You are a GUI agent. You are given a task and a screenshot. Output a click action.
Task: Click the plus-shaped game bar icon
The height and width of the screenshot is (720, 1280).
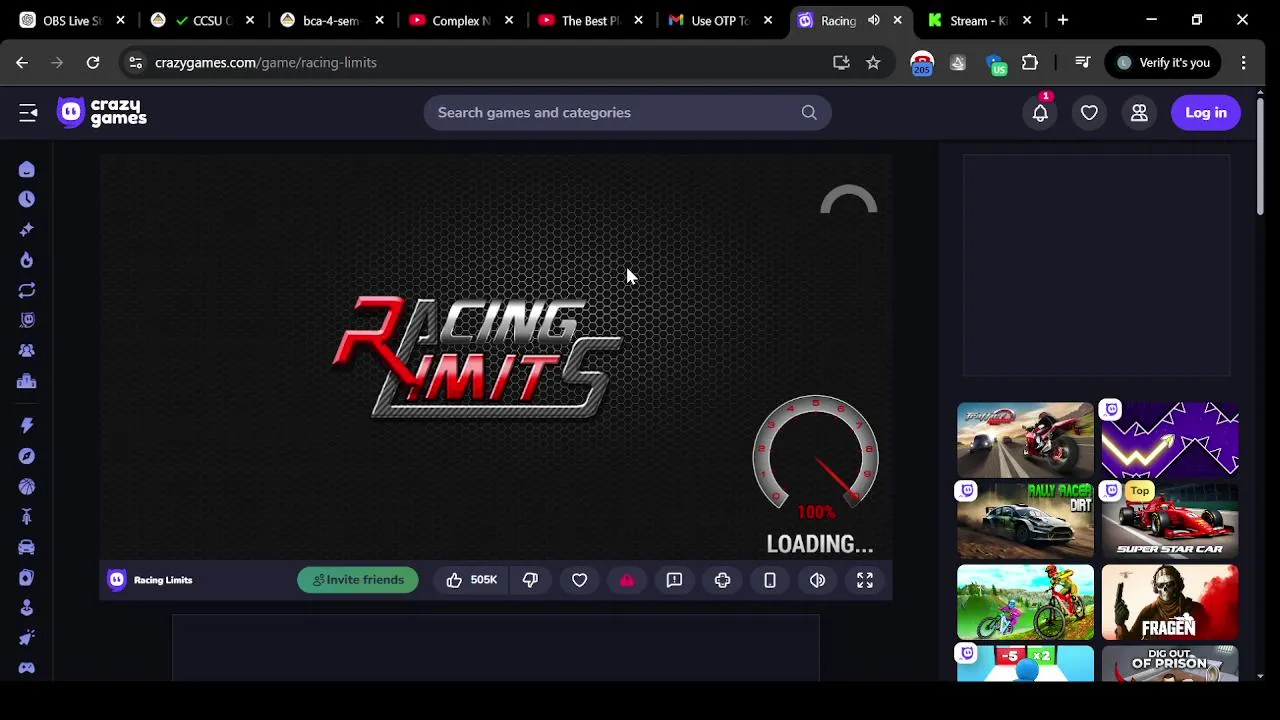click(x=722, y=580)
